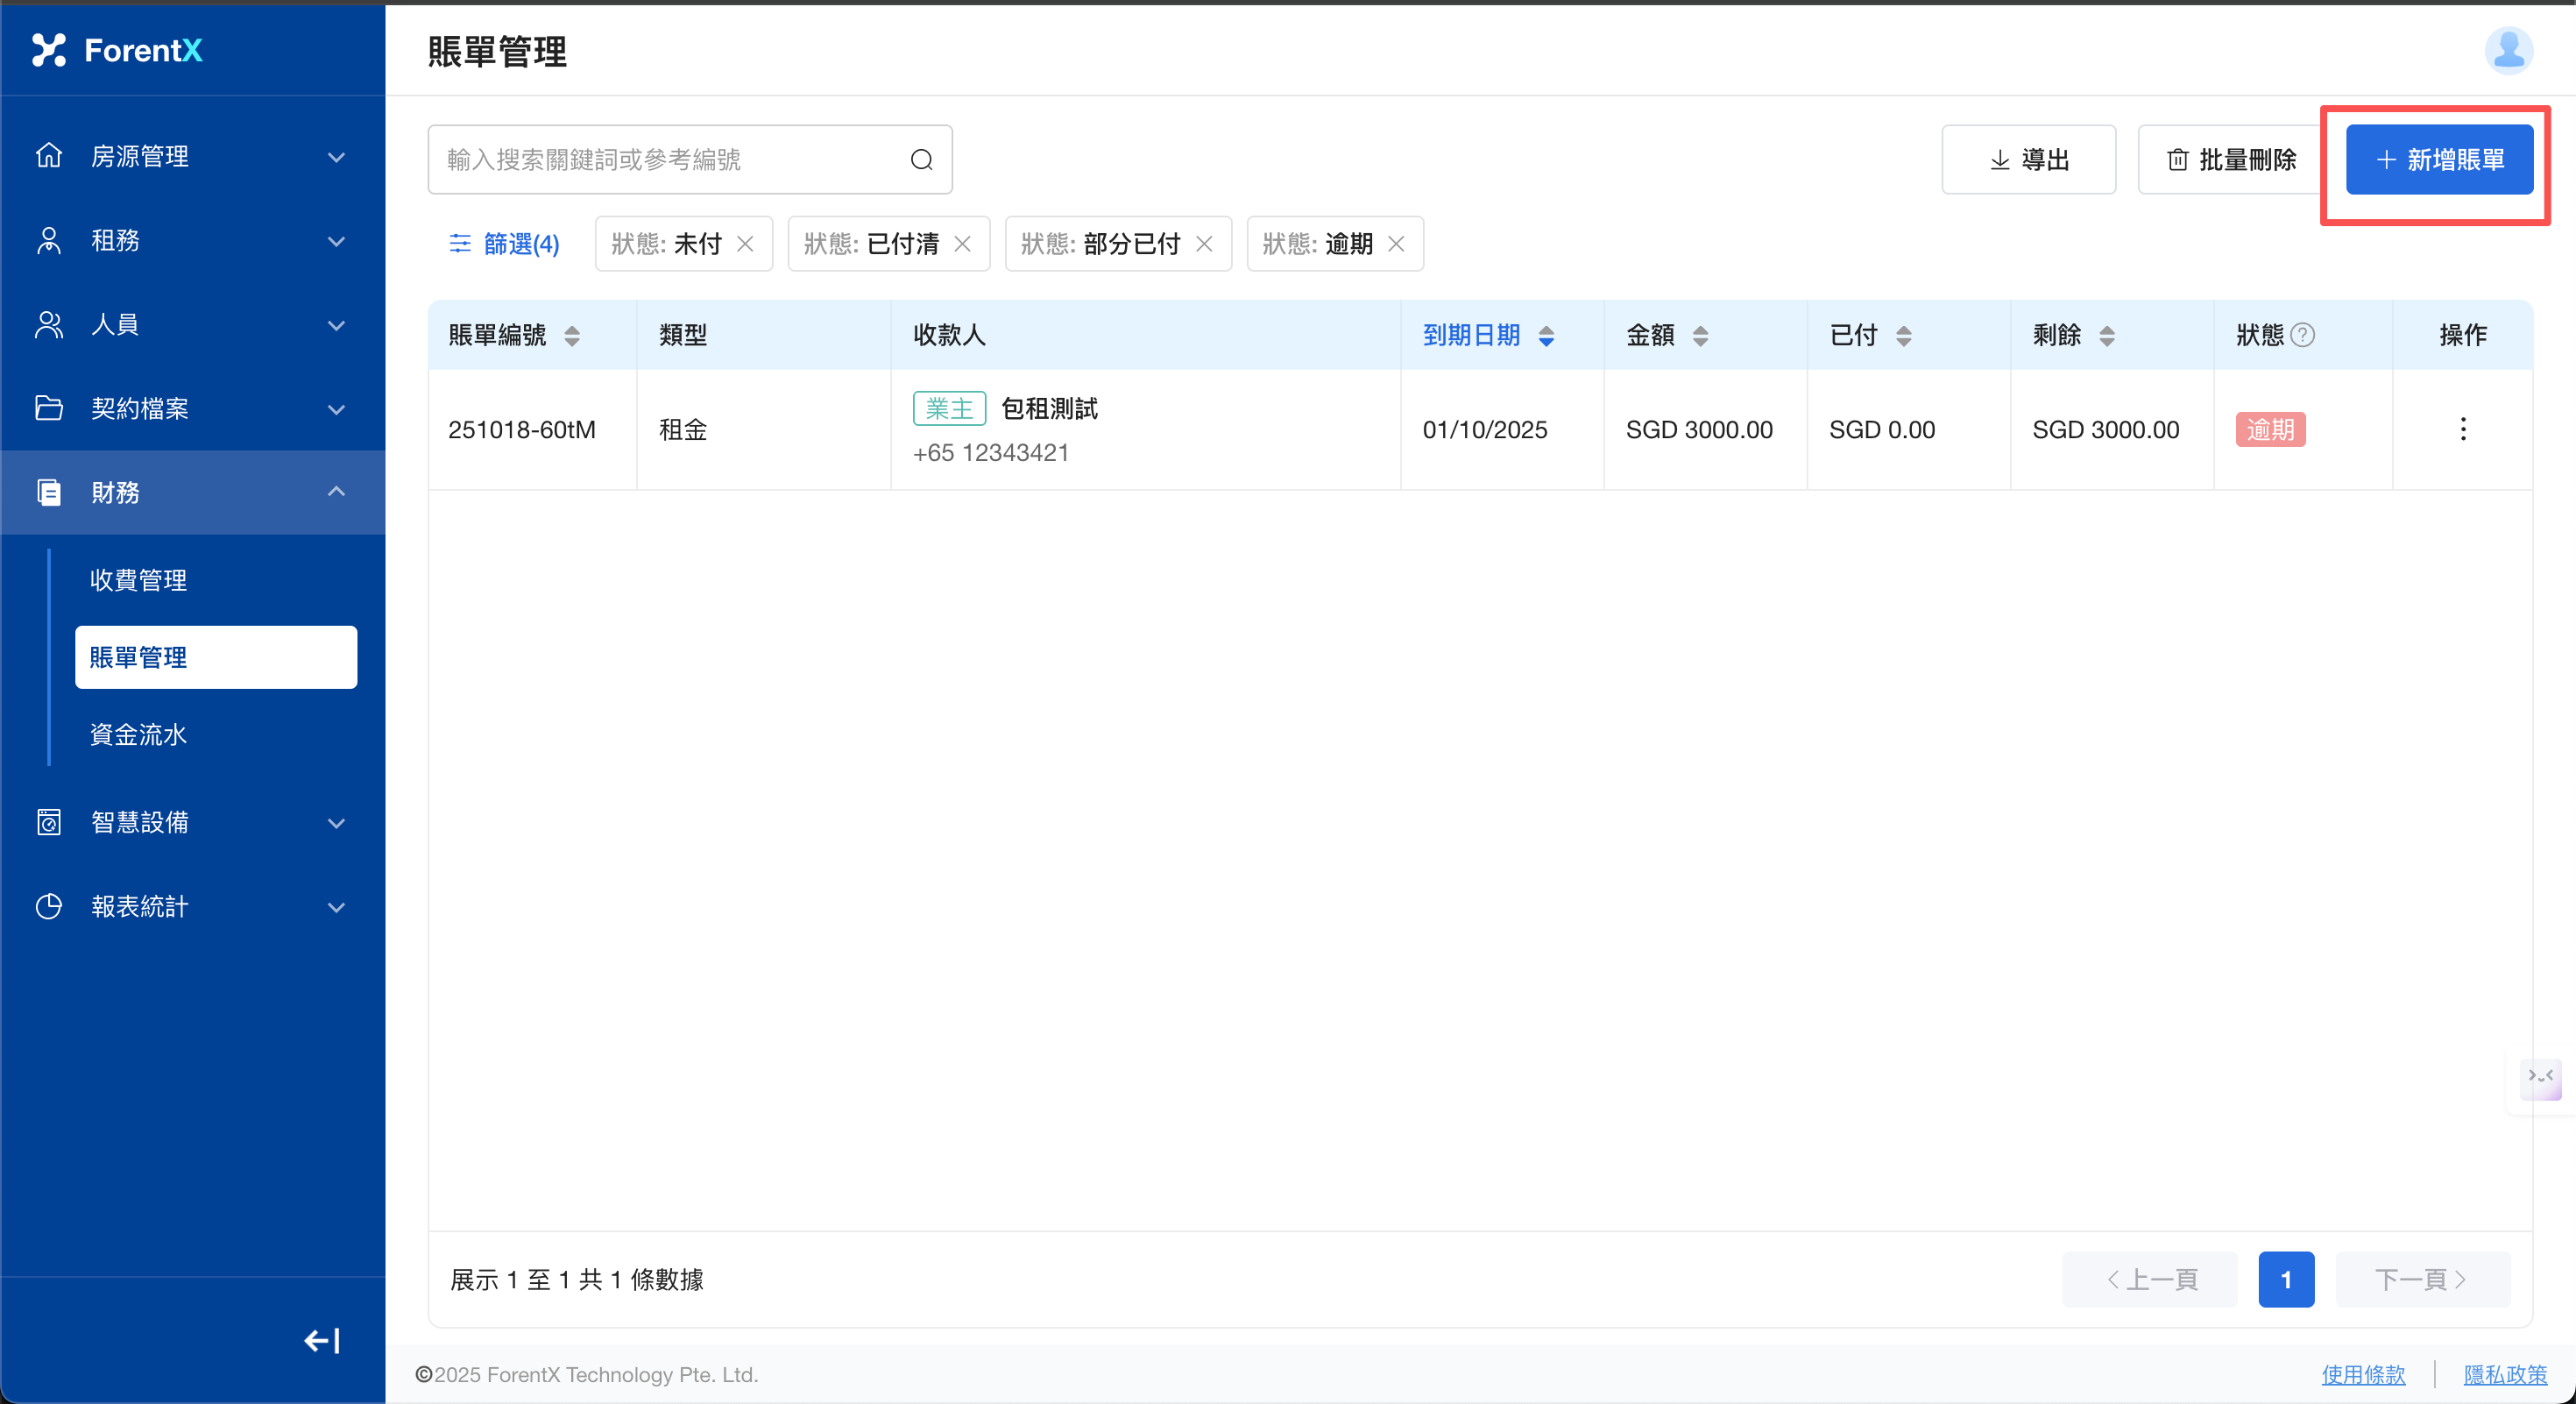2576x1404 pixels.
Task: Open the 篩選(4) filter panel
Action: click(504, 244)
